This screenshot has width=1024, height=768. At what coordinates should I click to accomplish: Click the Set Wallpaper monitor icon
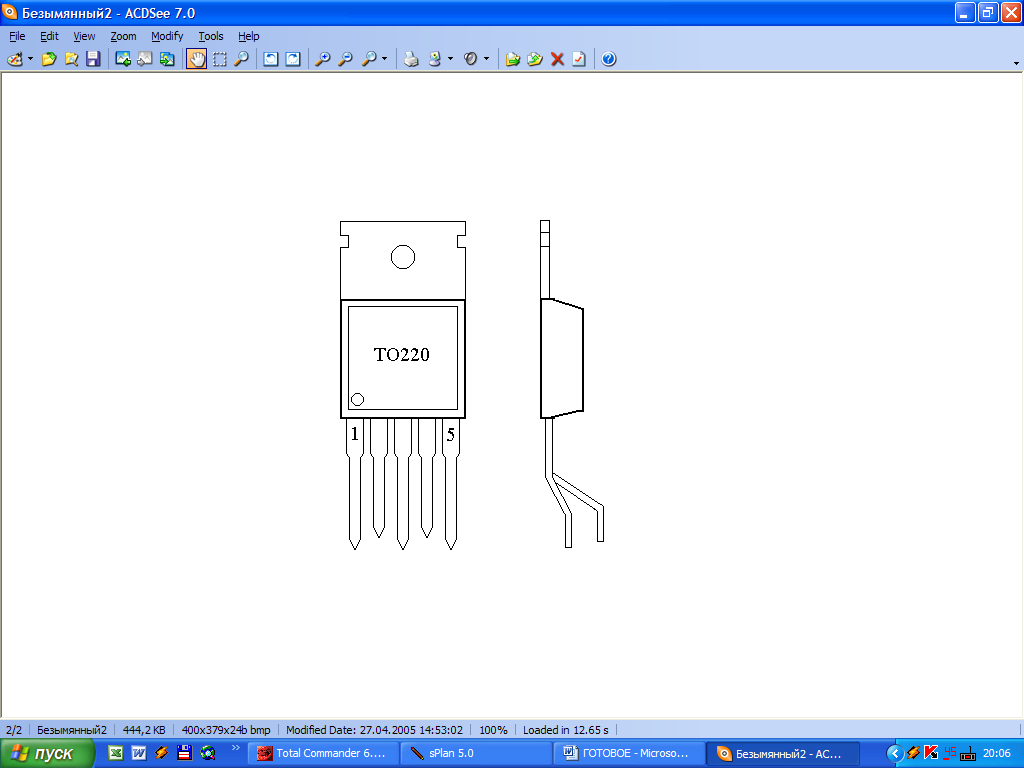435,59
